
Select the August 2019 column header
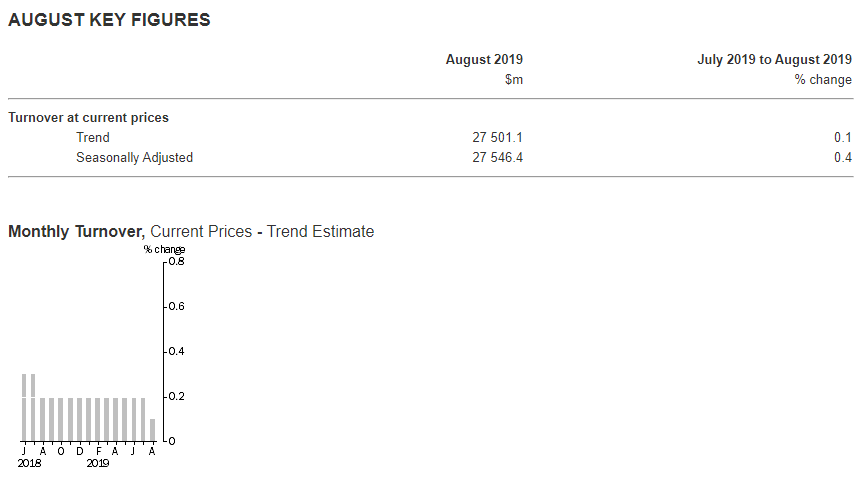484,59
